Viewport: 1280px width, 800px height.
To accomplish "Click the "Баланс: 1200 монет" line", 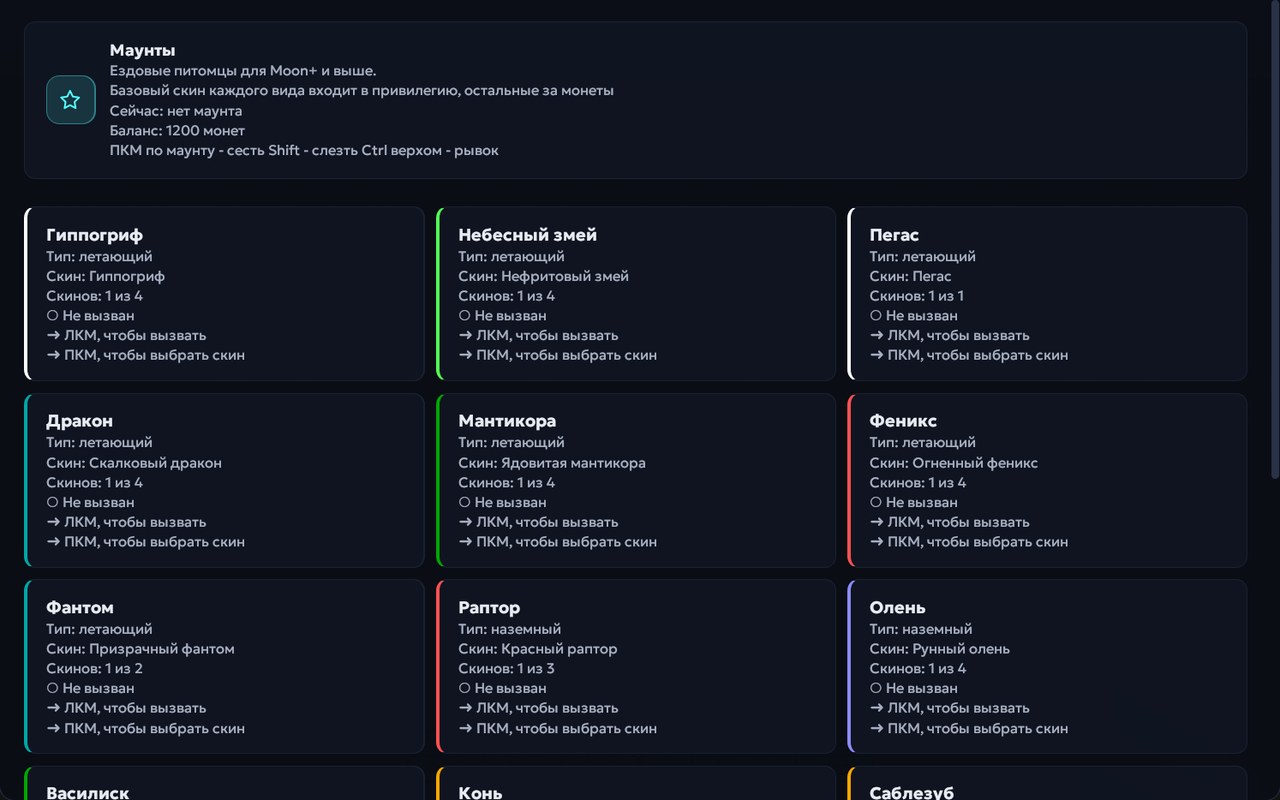I will click(x=177, y=131).
